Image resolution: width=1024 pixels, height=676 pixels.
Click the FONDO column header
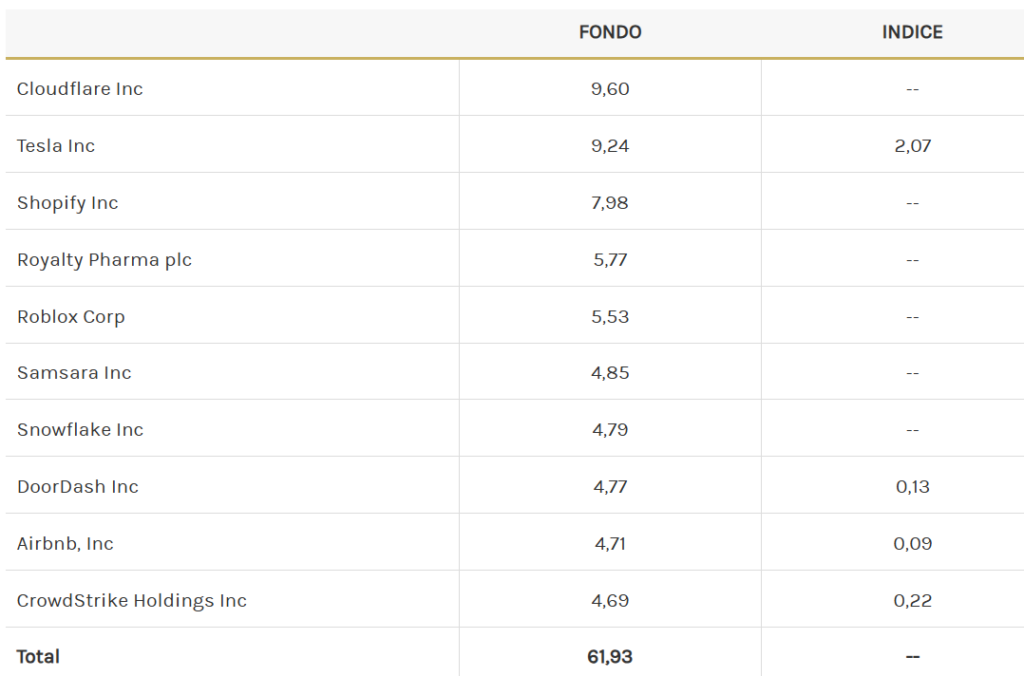click(x=610, y=32)
